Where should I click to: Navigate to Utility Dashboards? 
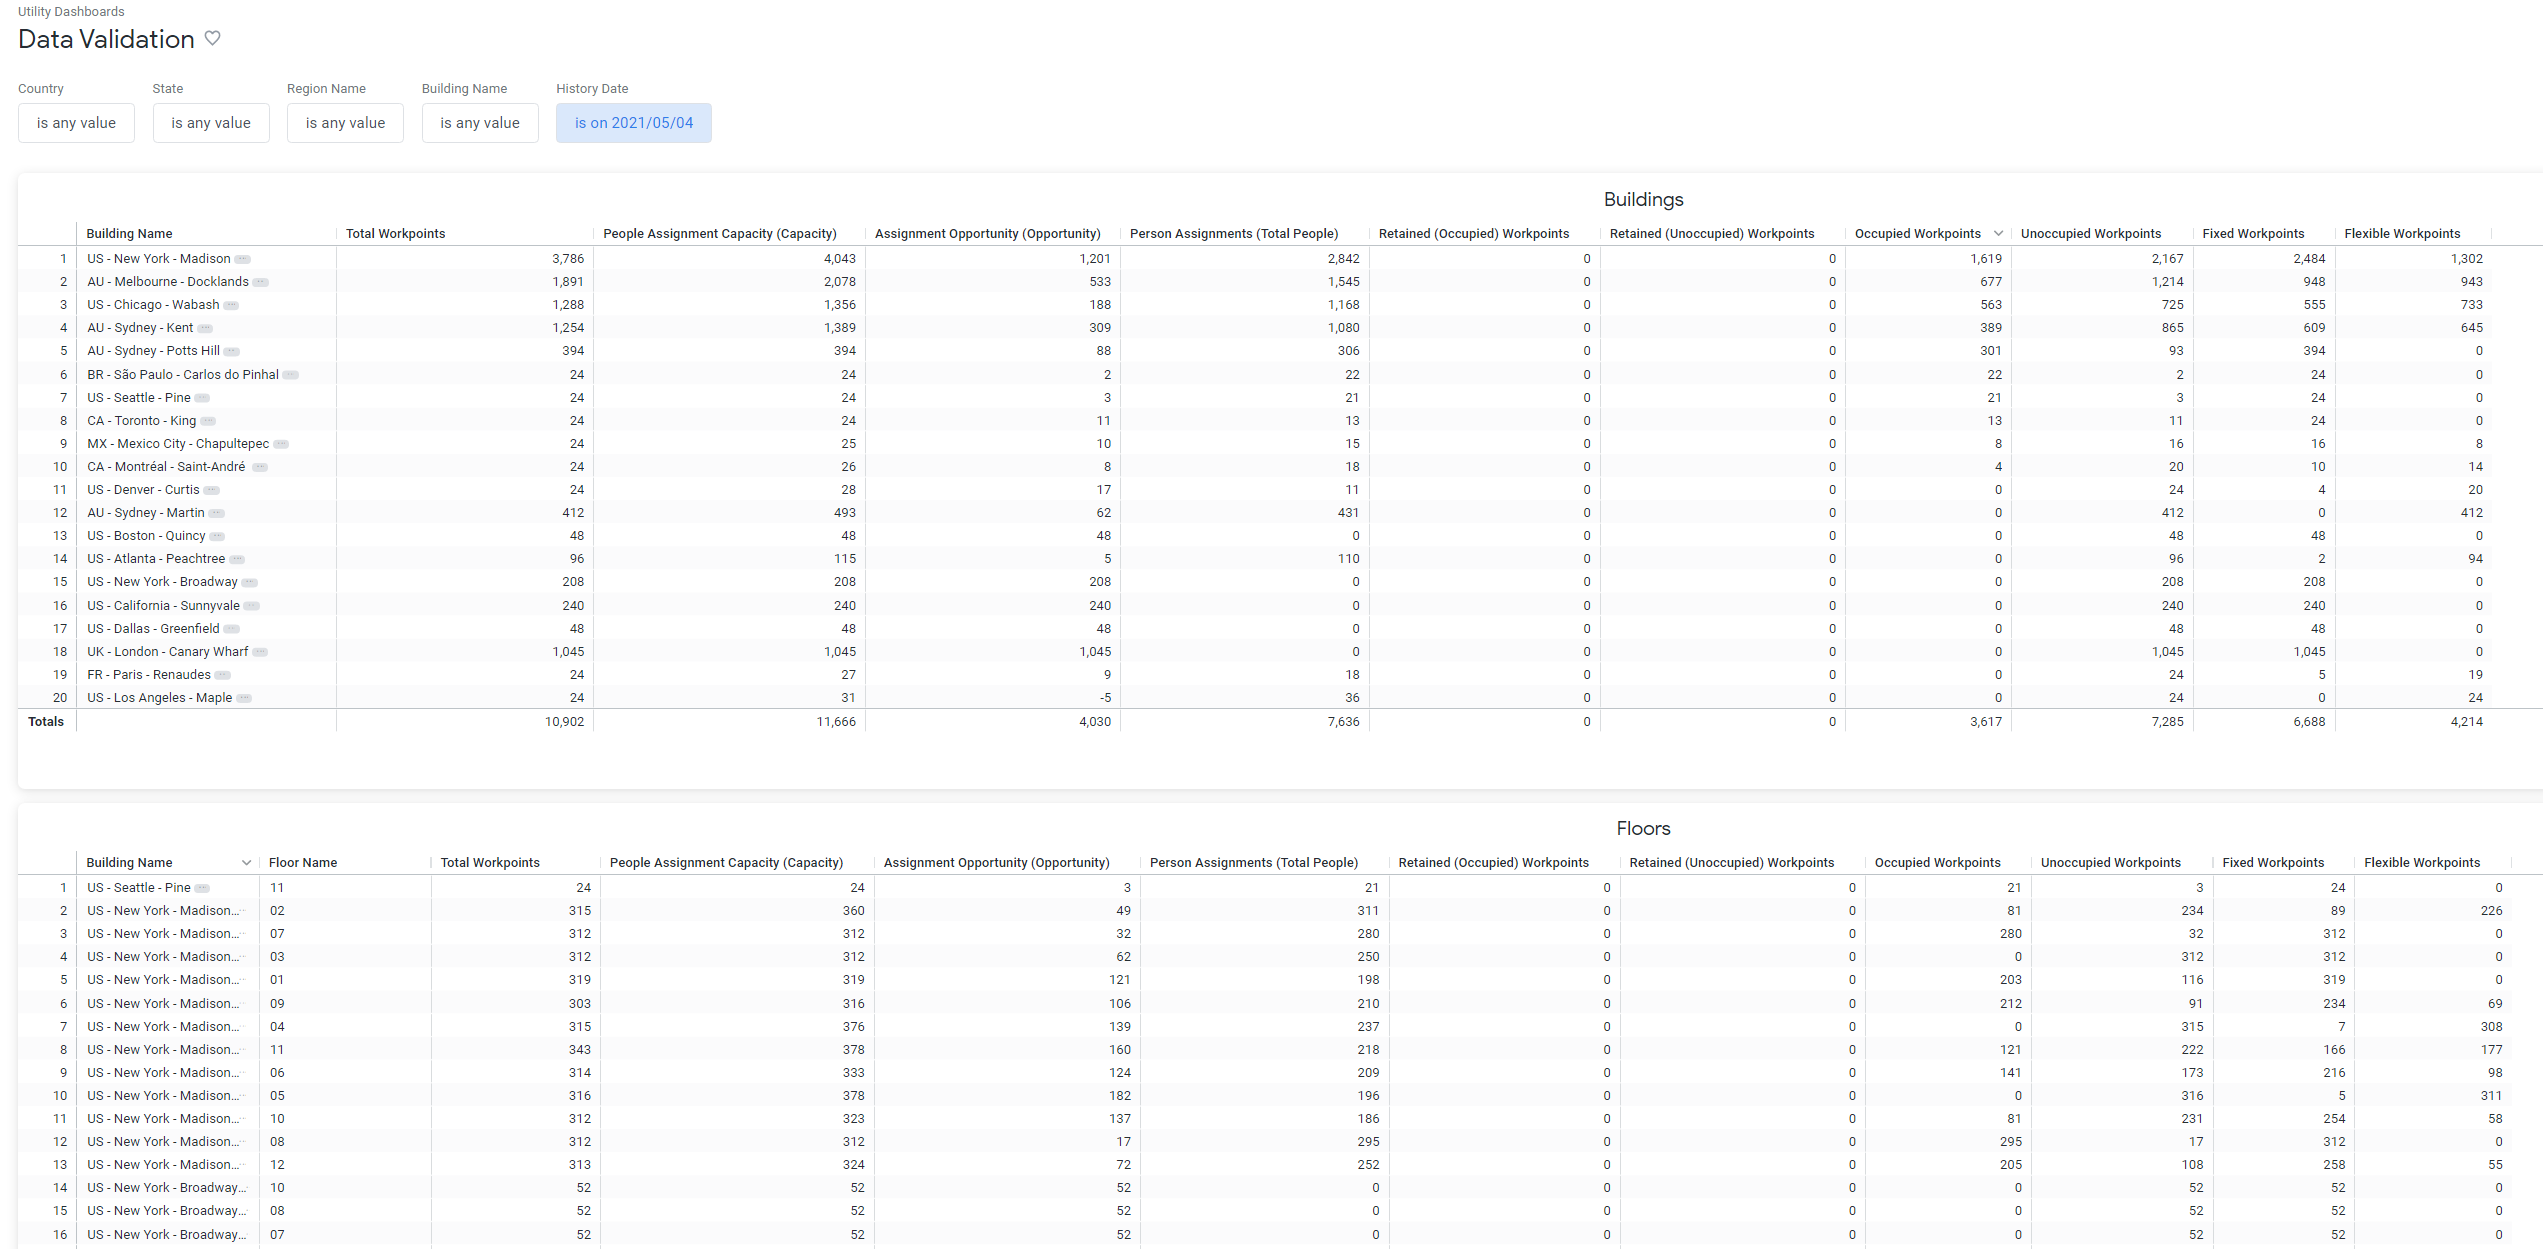[x=71, y=11]
